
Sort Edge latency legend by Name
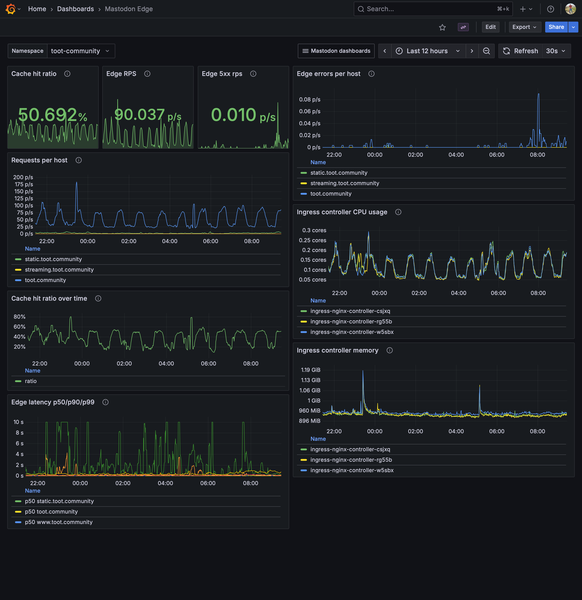[33, 491]
